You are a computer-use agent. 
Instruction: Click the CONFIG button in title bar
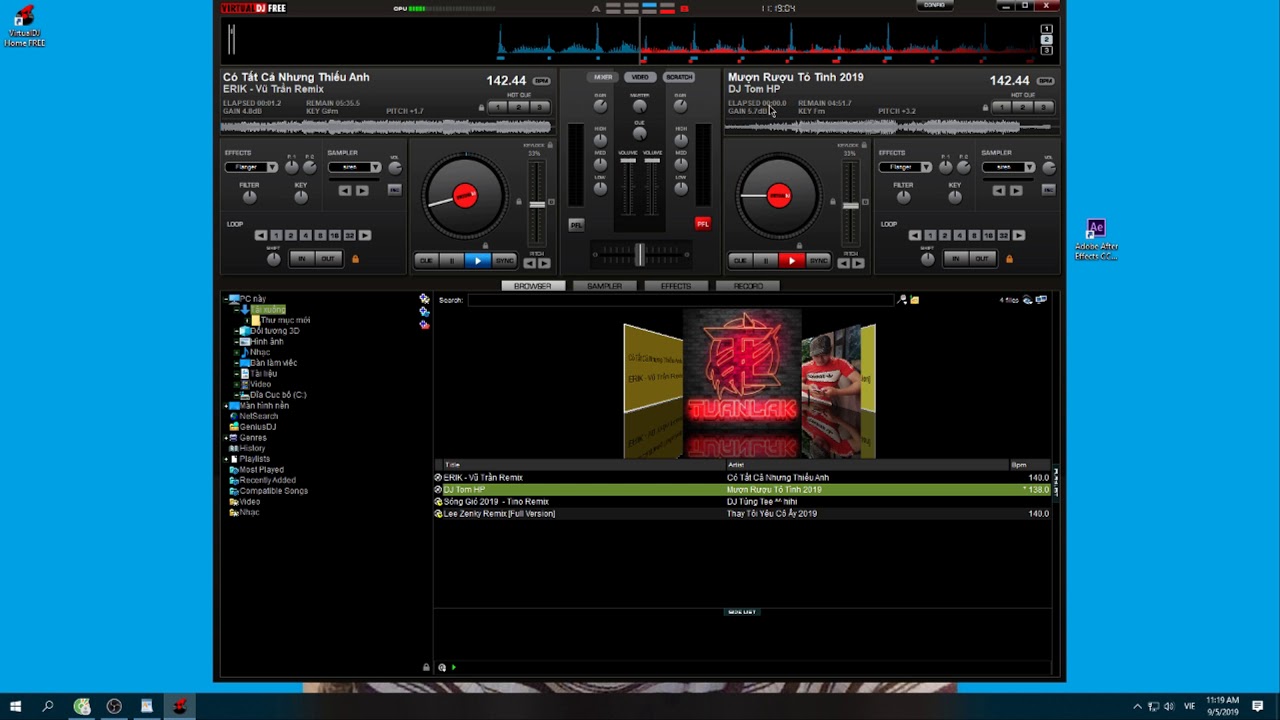934,5
